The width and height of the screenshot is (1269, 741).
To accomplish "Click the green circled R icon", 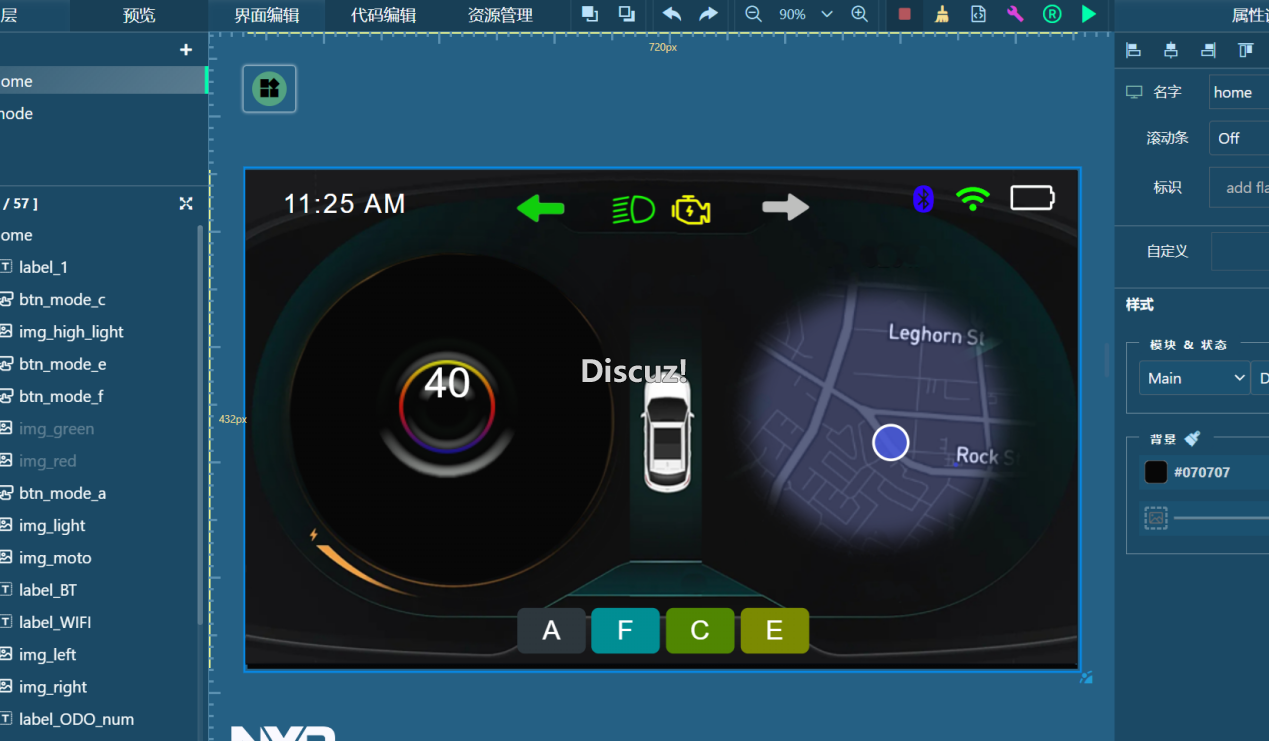I will pyautogui.click(x=1052, y=14).
